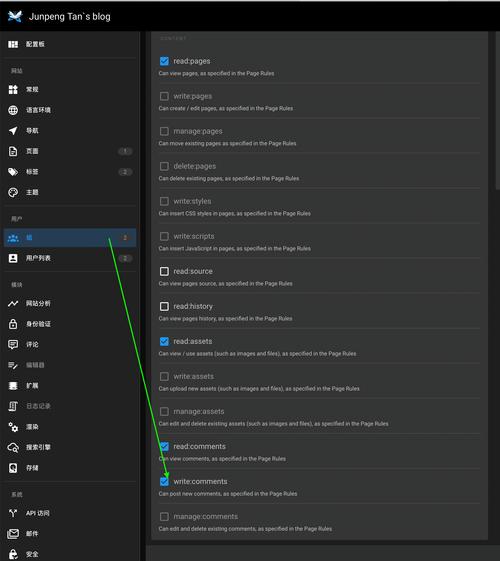500x561 pixels.
Task: Click the 身份验证 lock icon
Action: 13,324
